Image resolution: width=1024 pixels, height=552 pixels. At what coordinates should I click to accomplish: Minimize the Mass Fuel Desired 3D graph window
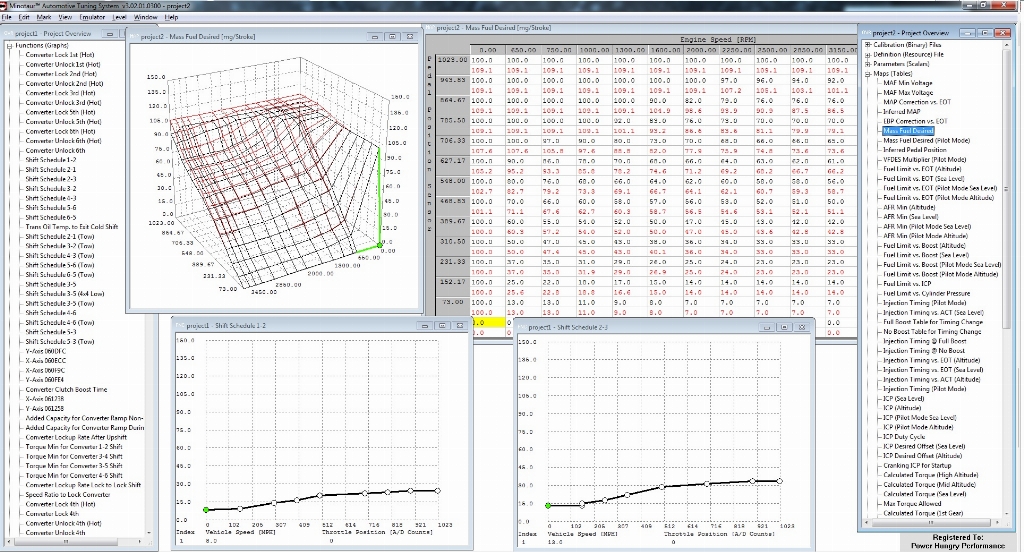(x=375, y=37)
